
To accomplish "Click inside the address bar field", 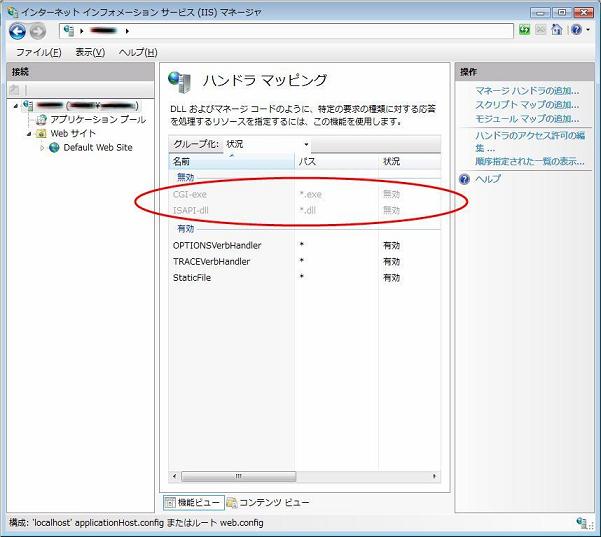I will pos(286,31).
